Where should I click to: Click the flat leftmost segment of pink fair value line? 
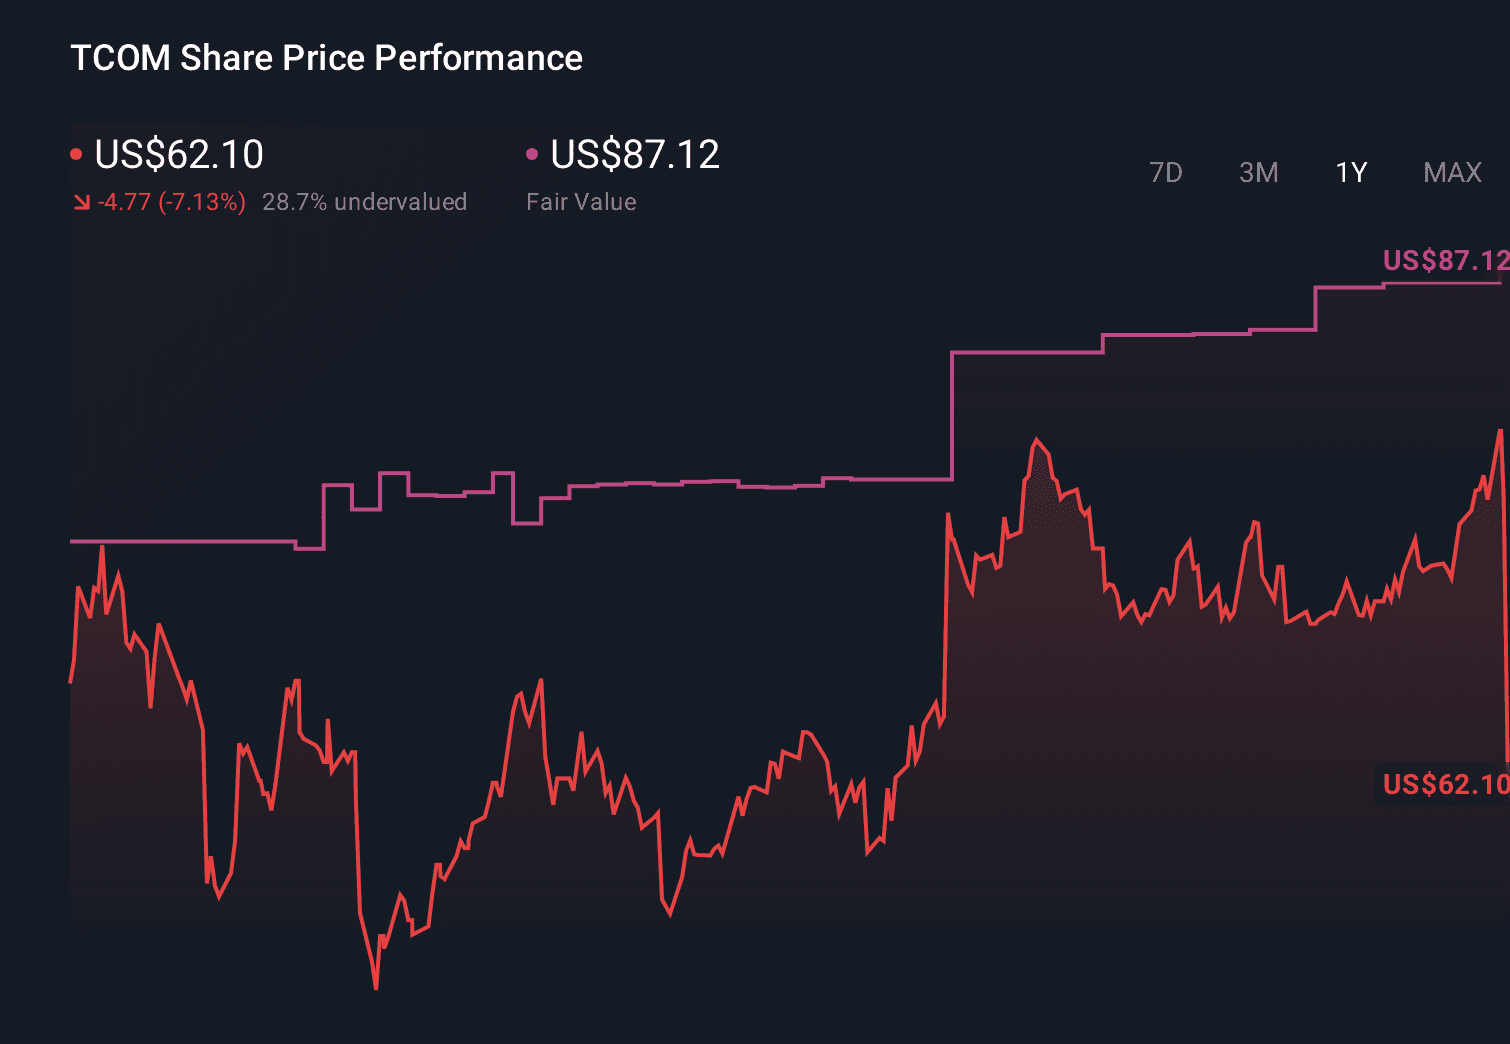pos(180,541)
